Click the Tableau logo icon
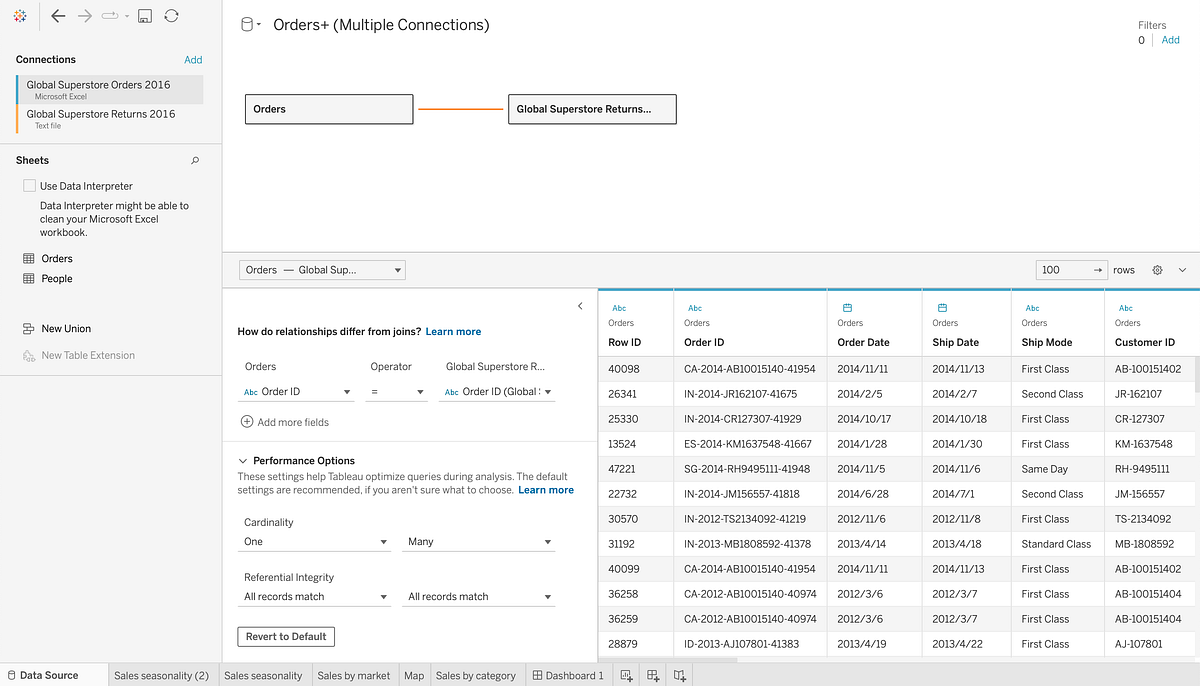The image size is (1200, 686). click(x=18, y=16)
